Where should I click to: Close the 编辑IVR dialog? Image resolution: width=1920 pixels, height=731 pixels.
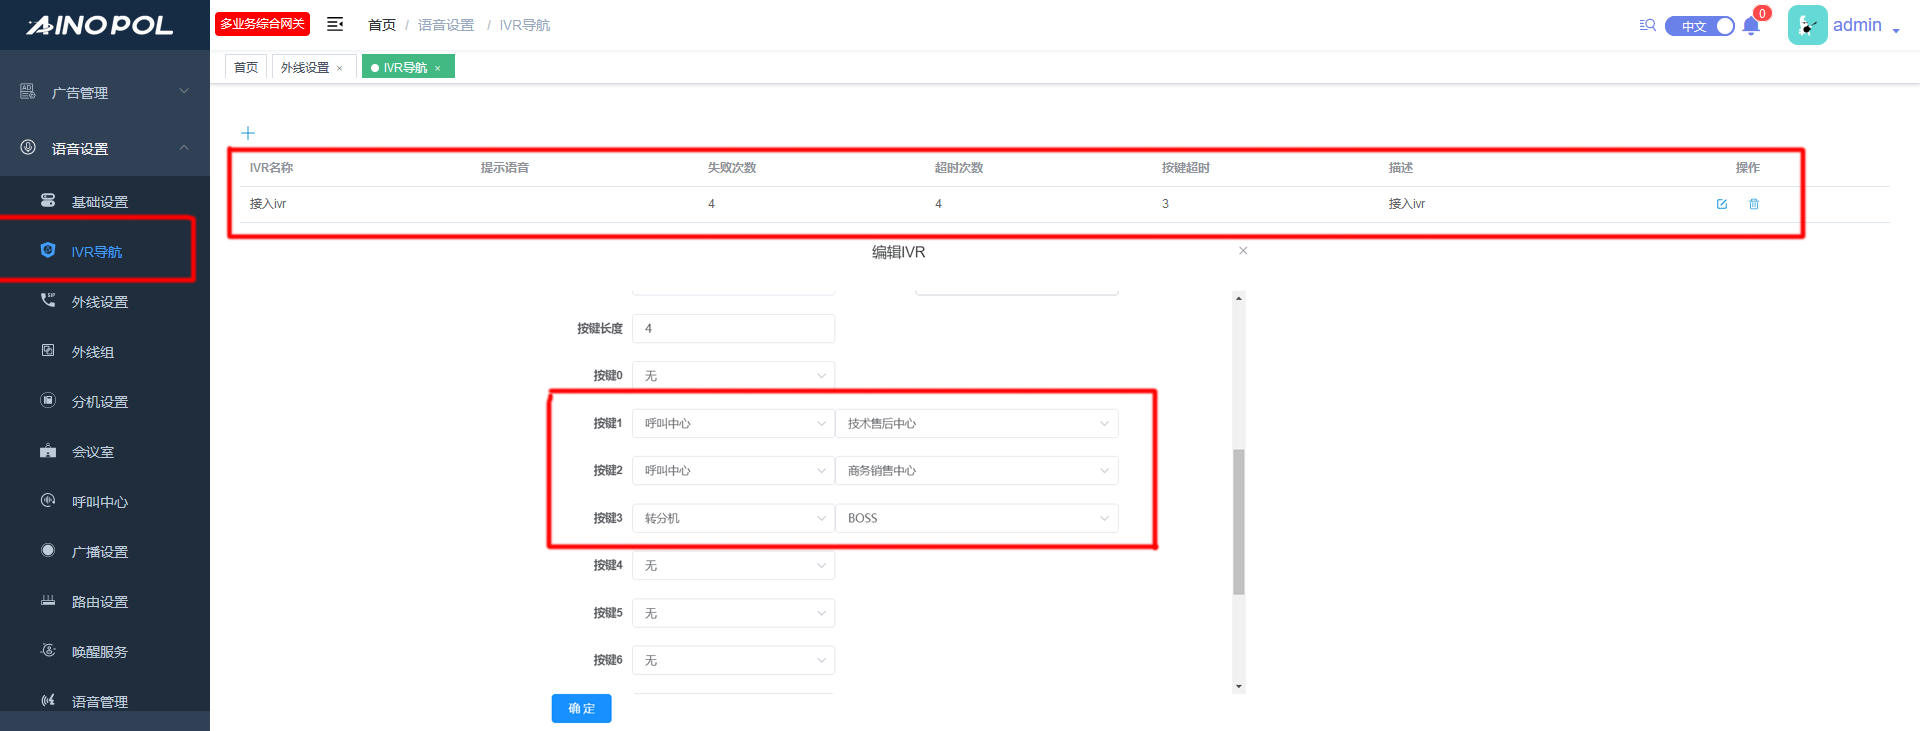point(1243,251)
